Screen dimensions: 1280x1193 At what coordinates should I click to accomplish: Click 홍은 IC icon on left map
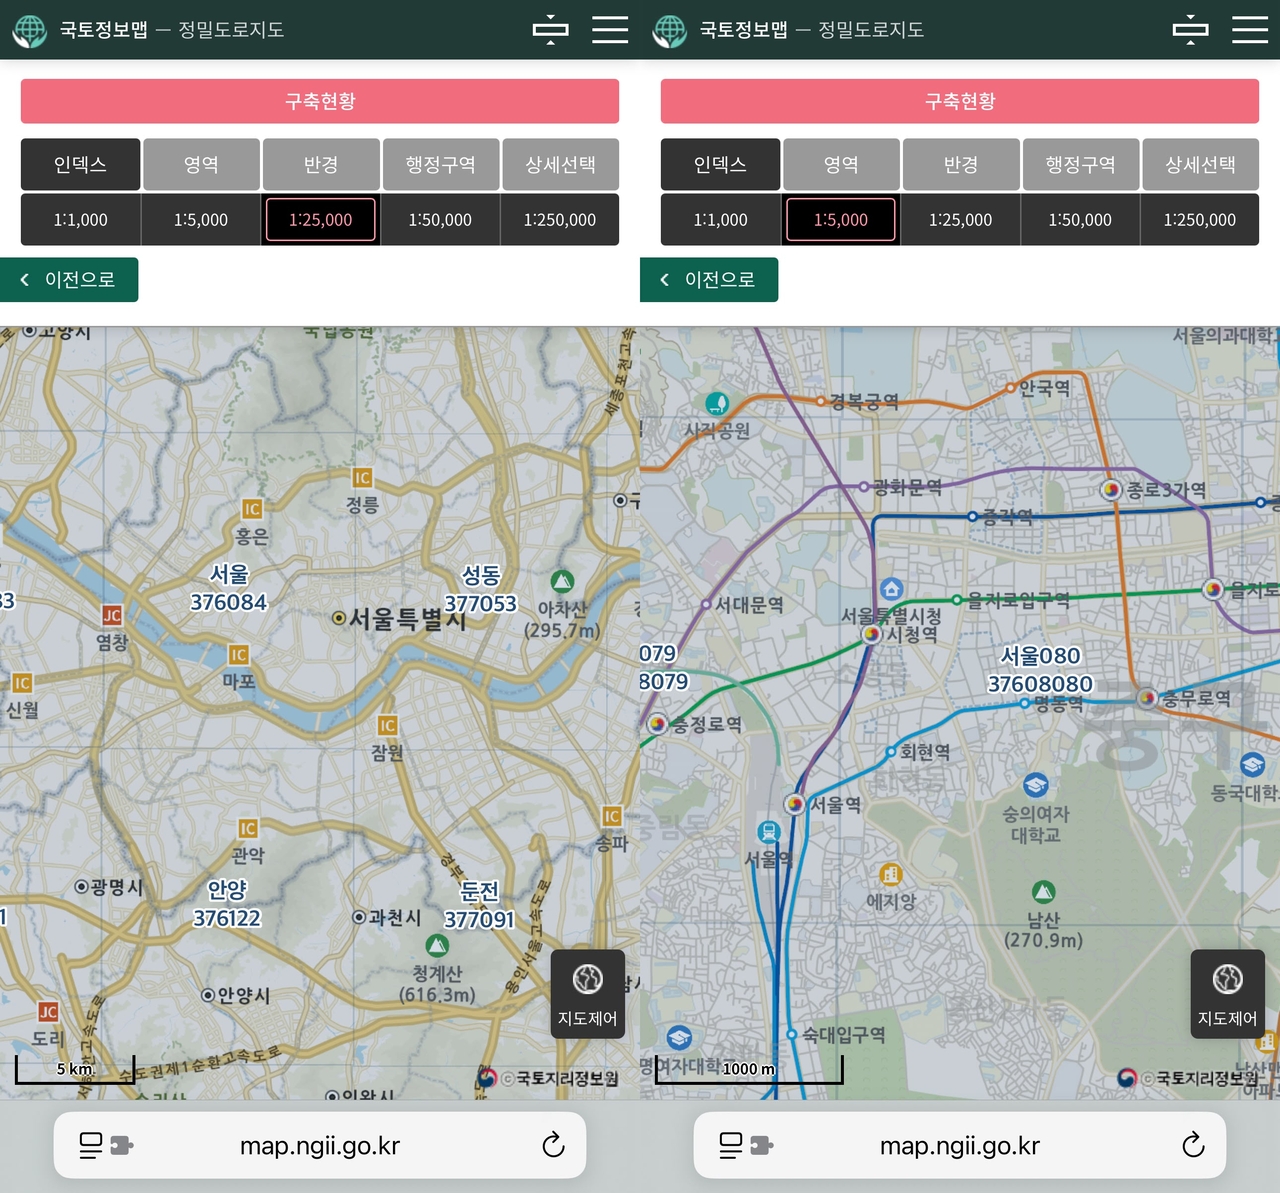tap(252, 509)
